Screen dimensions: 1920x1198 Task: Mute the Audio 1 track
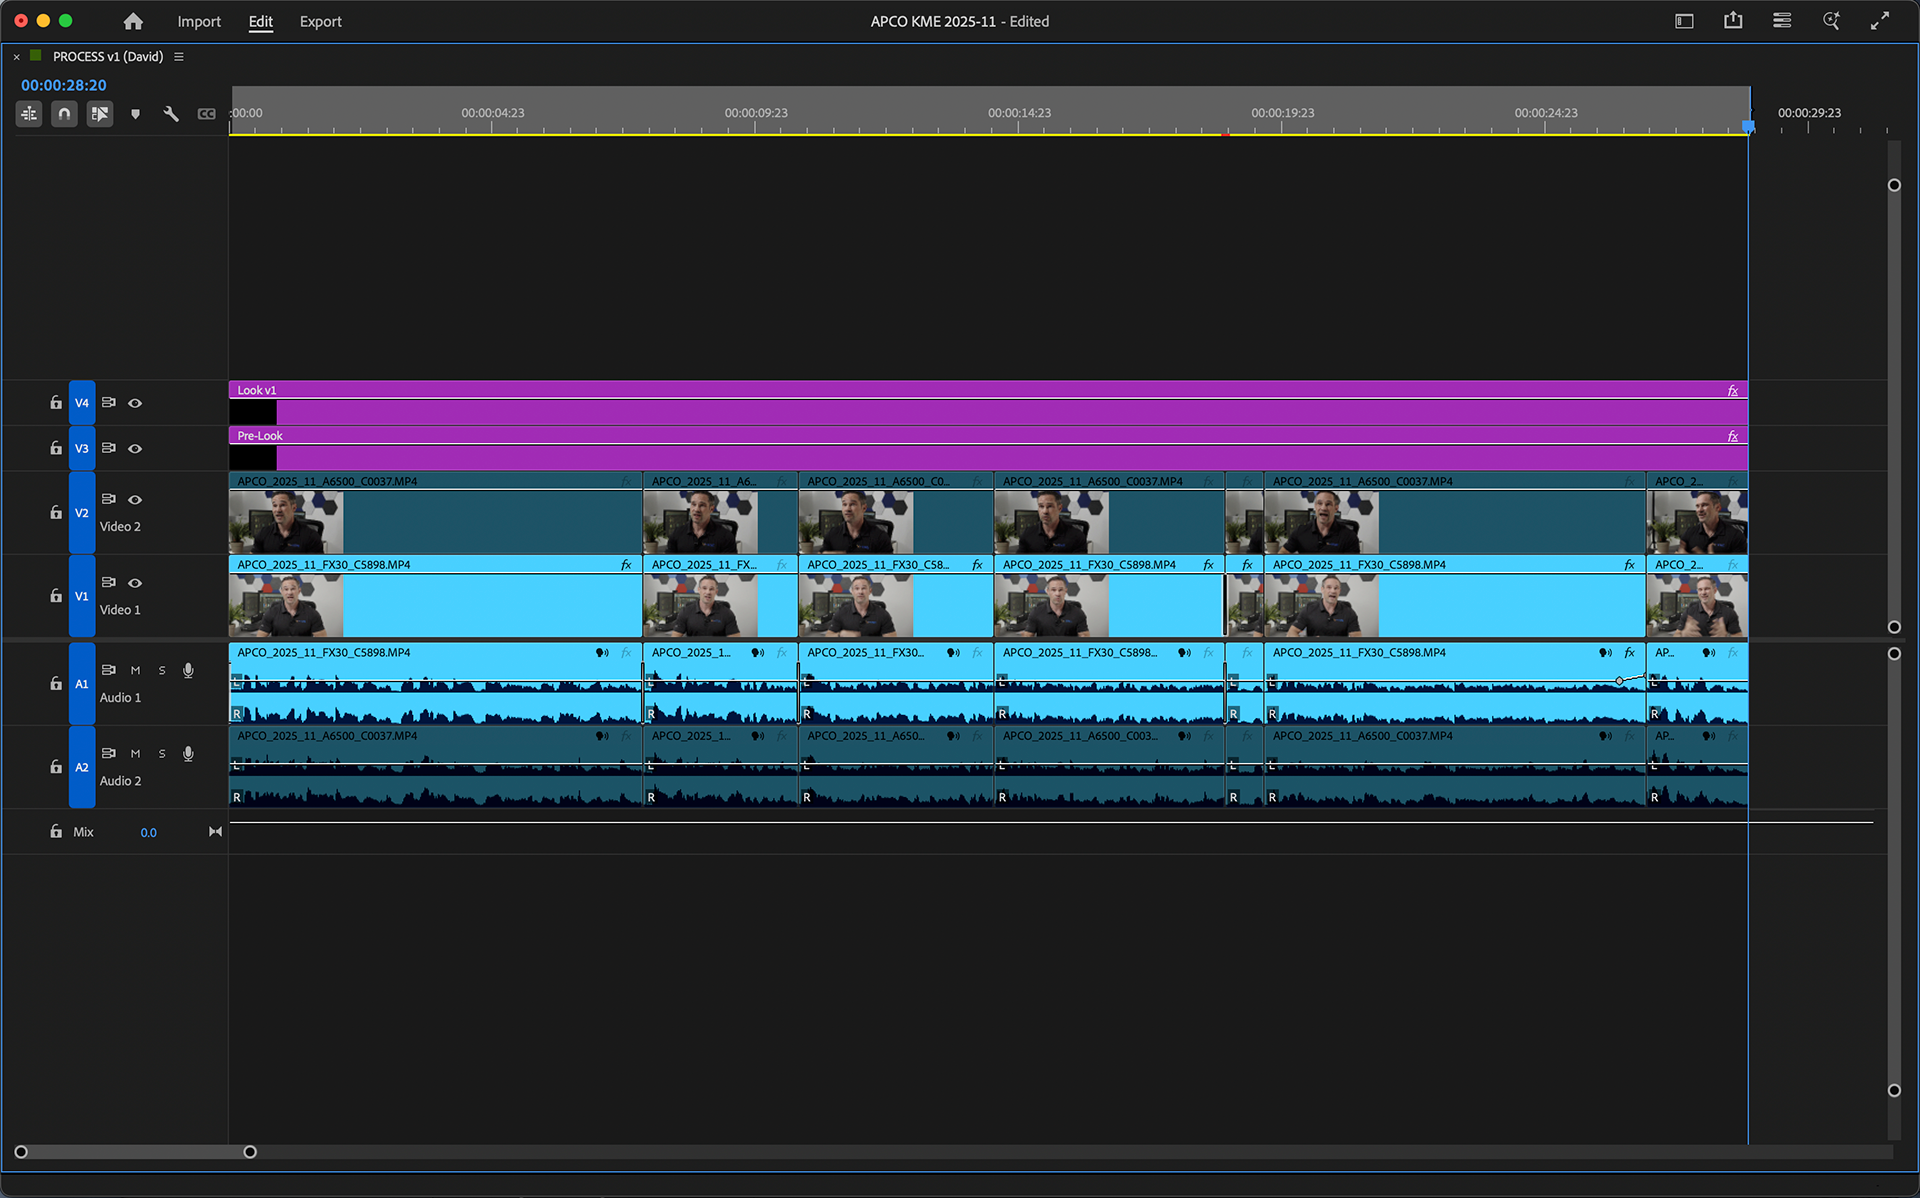[135, 670]
